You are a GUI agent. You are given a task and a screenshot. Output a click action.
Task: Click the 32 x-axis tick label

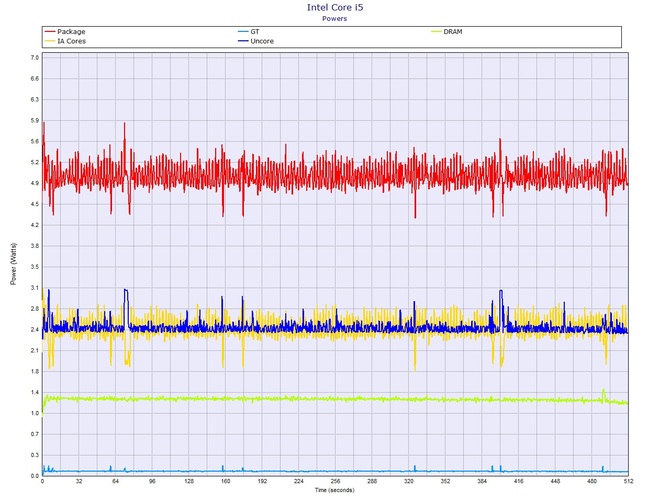point(79,481)
